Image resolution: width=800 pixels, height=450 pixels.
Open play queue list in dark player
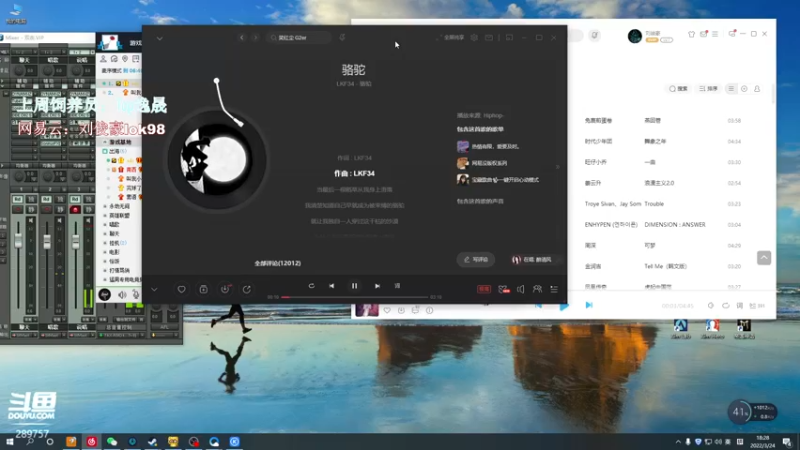pos(554,289)
